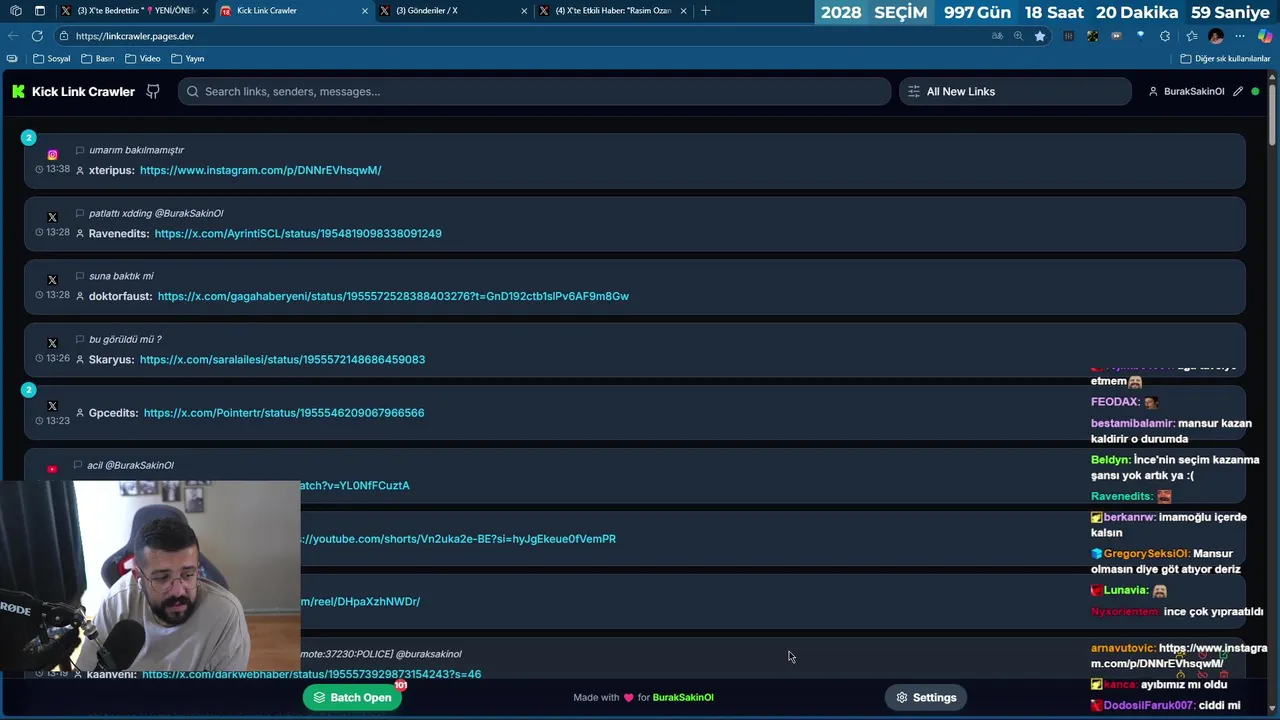The image size is (1280, 720).
Task: Click the X platform icon on Ravenedits row
Action: 53,217
